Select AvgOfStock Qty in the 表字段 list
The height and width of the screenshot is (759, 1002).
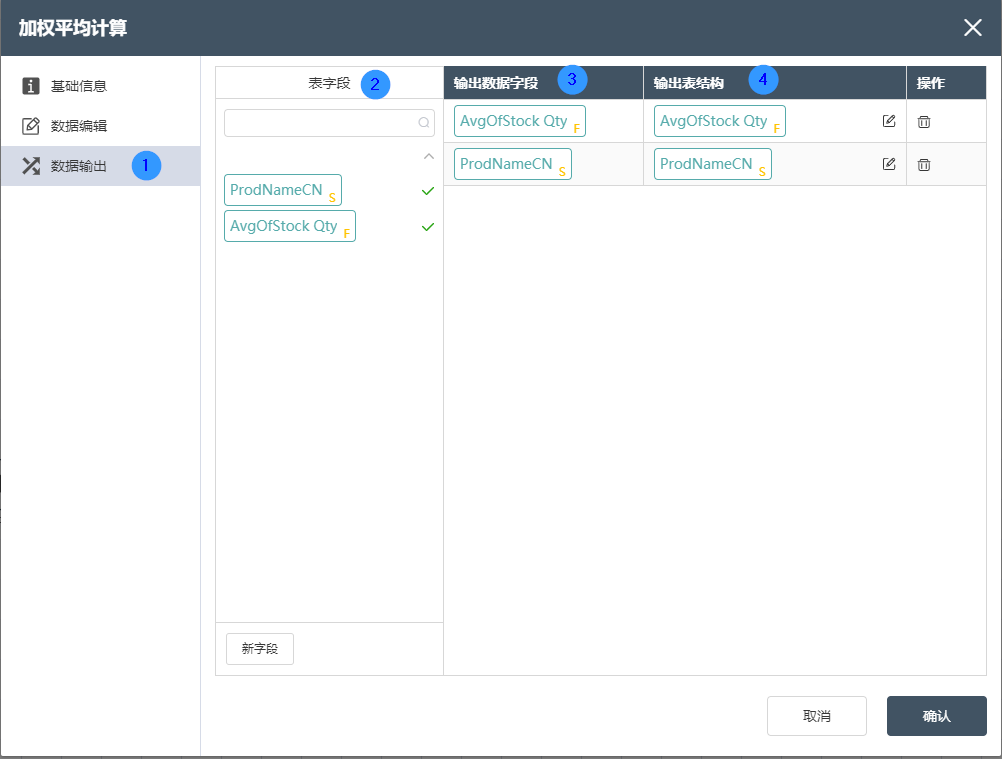(x=289, y=226)
